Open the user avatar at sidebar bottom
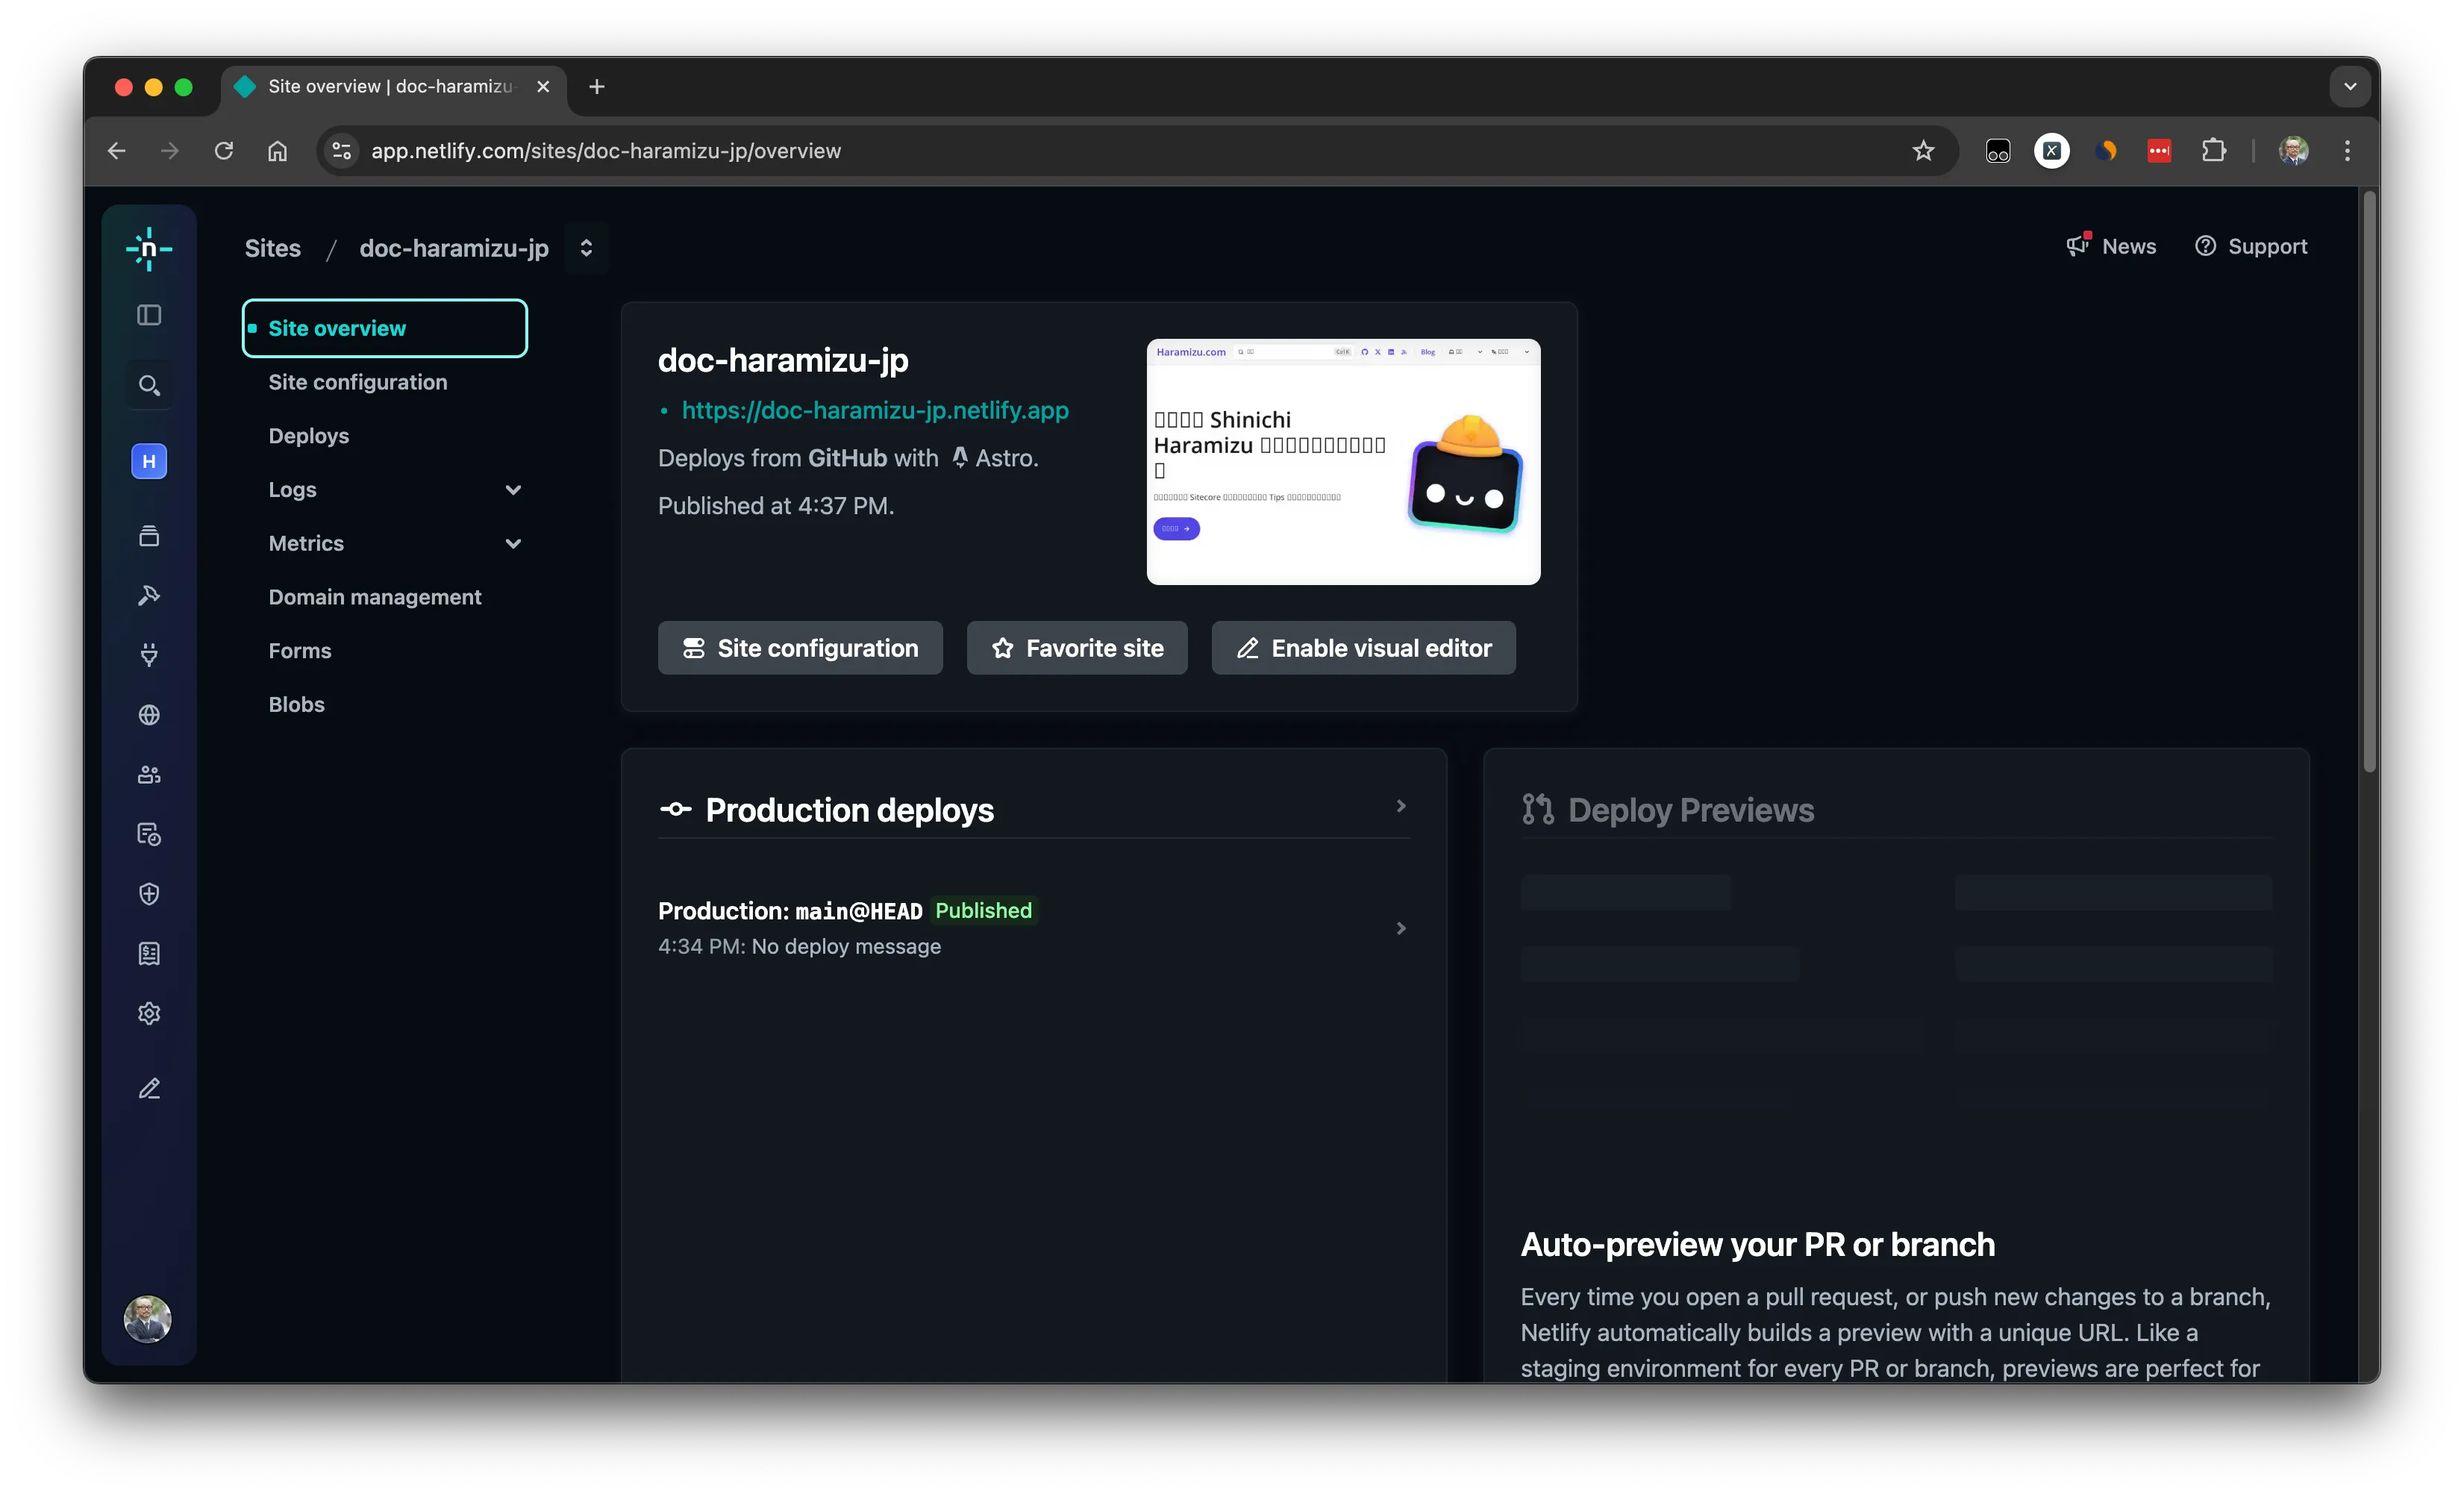Viewport: 2464px width, 1494px height. click(148, 1319)
